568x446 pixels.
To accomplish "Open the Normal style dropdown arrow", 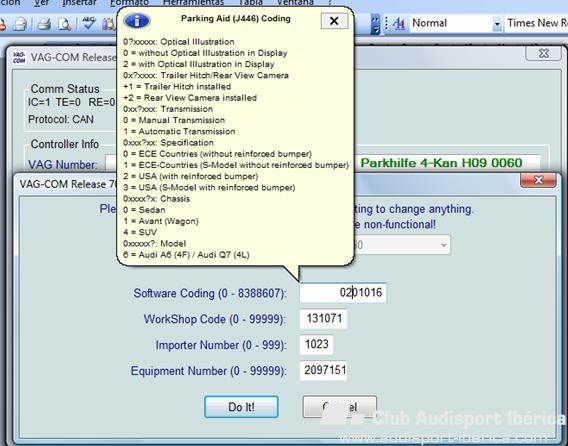I will click(497, 24).
